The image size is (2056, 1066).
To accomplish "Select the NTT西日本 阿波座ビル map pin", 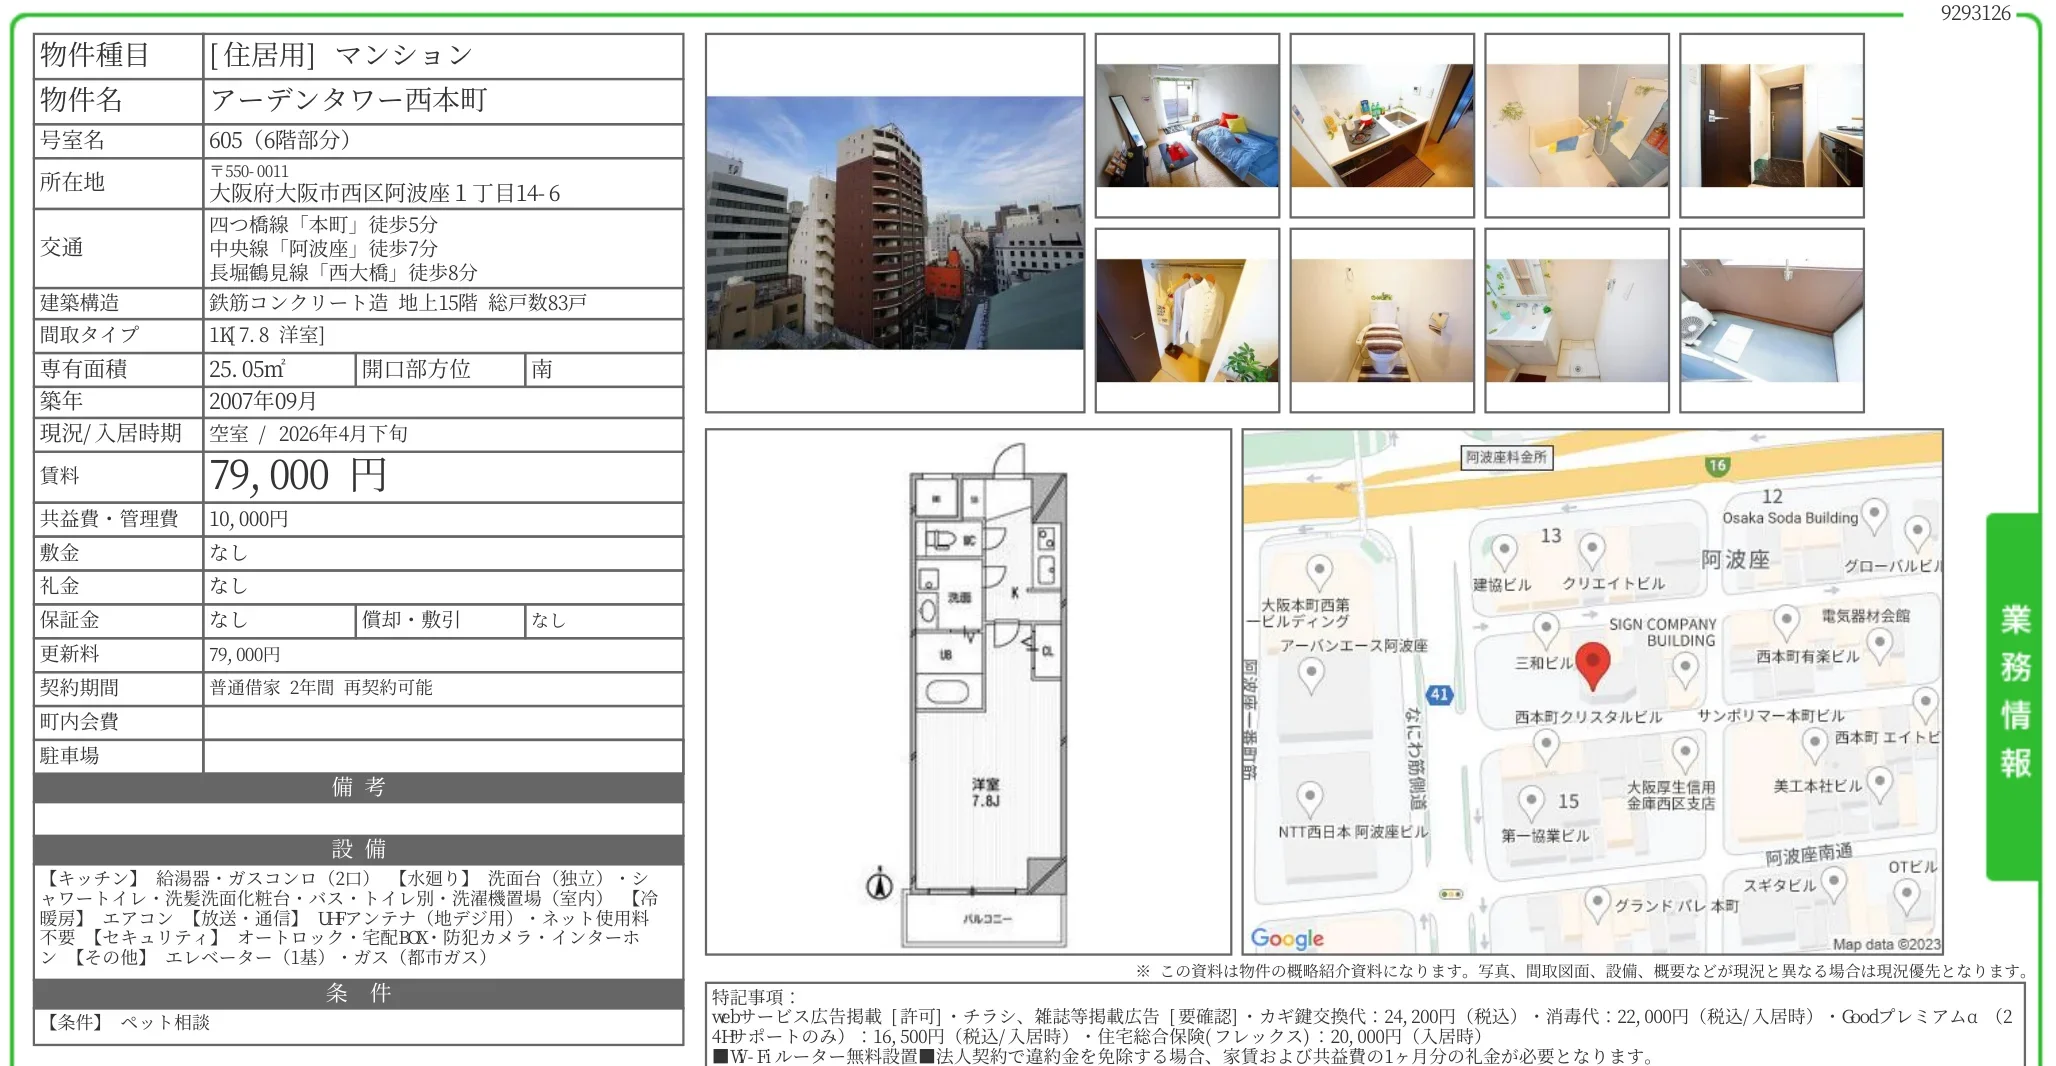I will [1309, 799].
